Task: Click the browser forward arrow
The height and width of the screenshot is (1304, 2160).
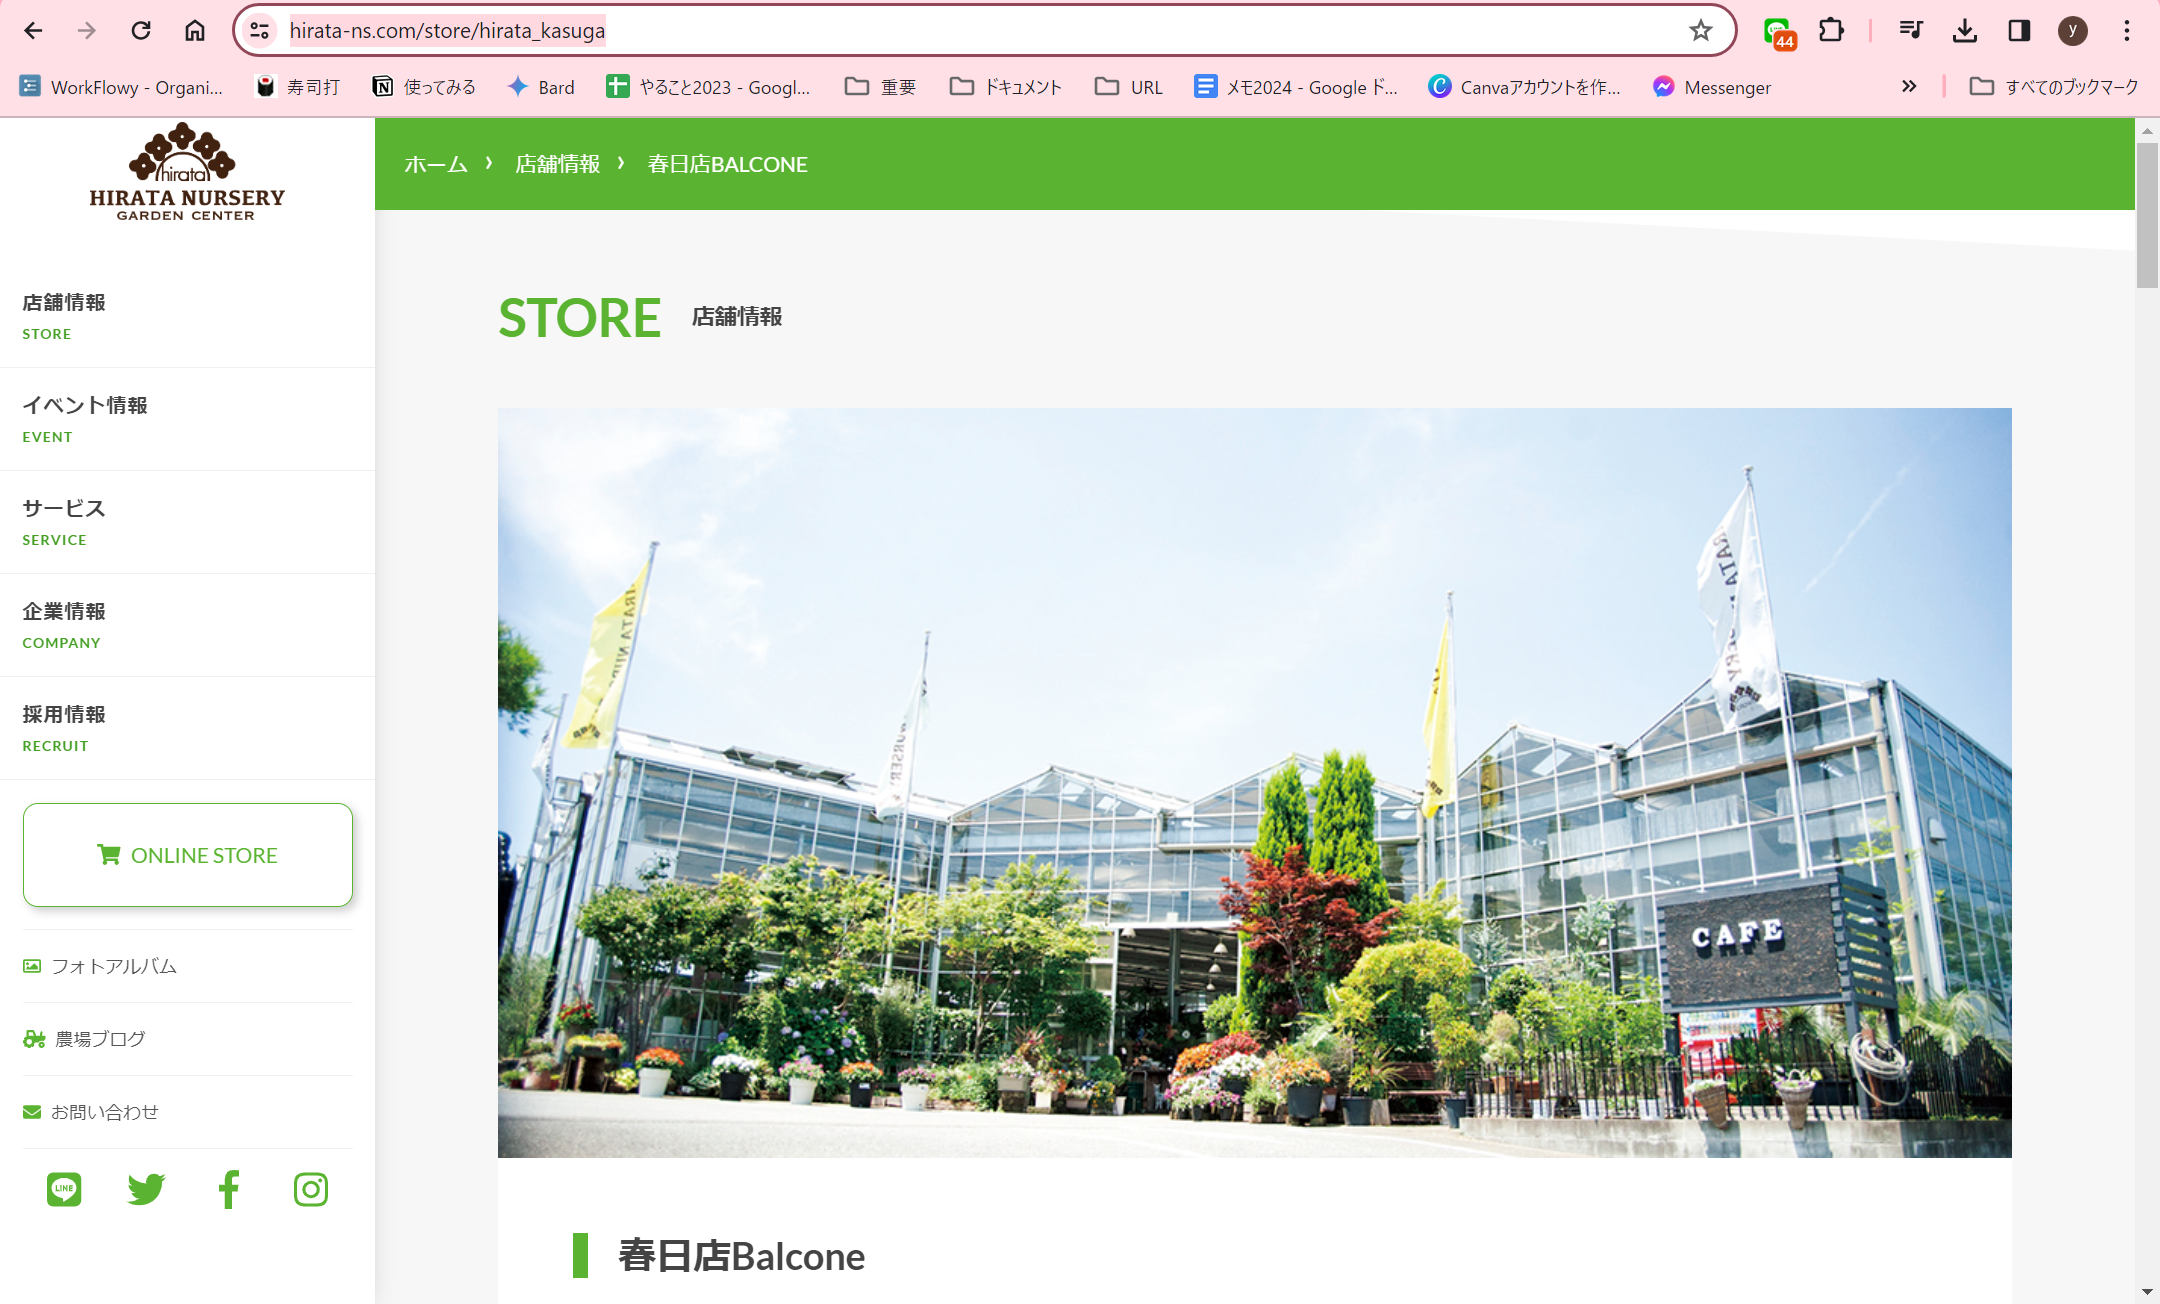Action: pos(87,31)
